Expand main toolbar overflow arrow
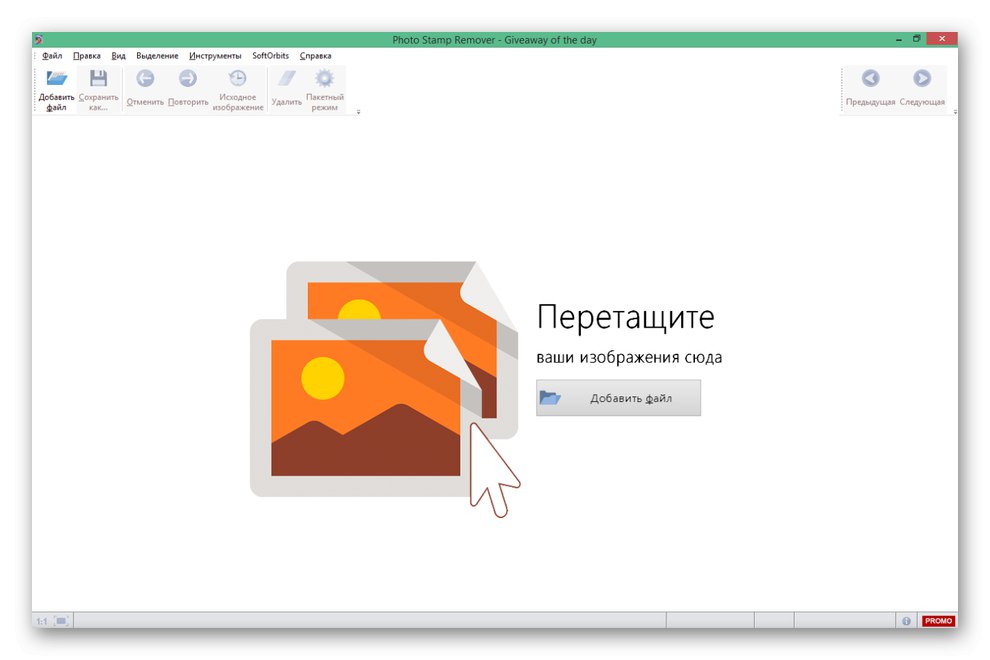Image resolution: width=990 pixels, height=660 pixels. 358,112
